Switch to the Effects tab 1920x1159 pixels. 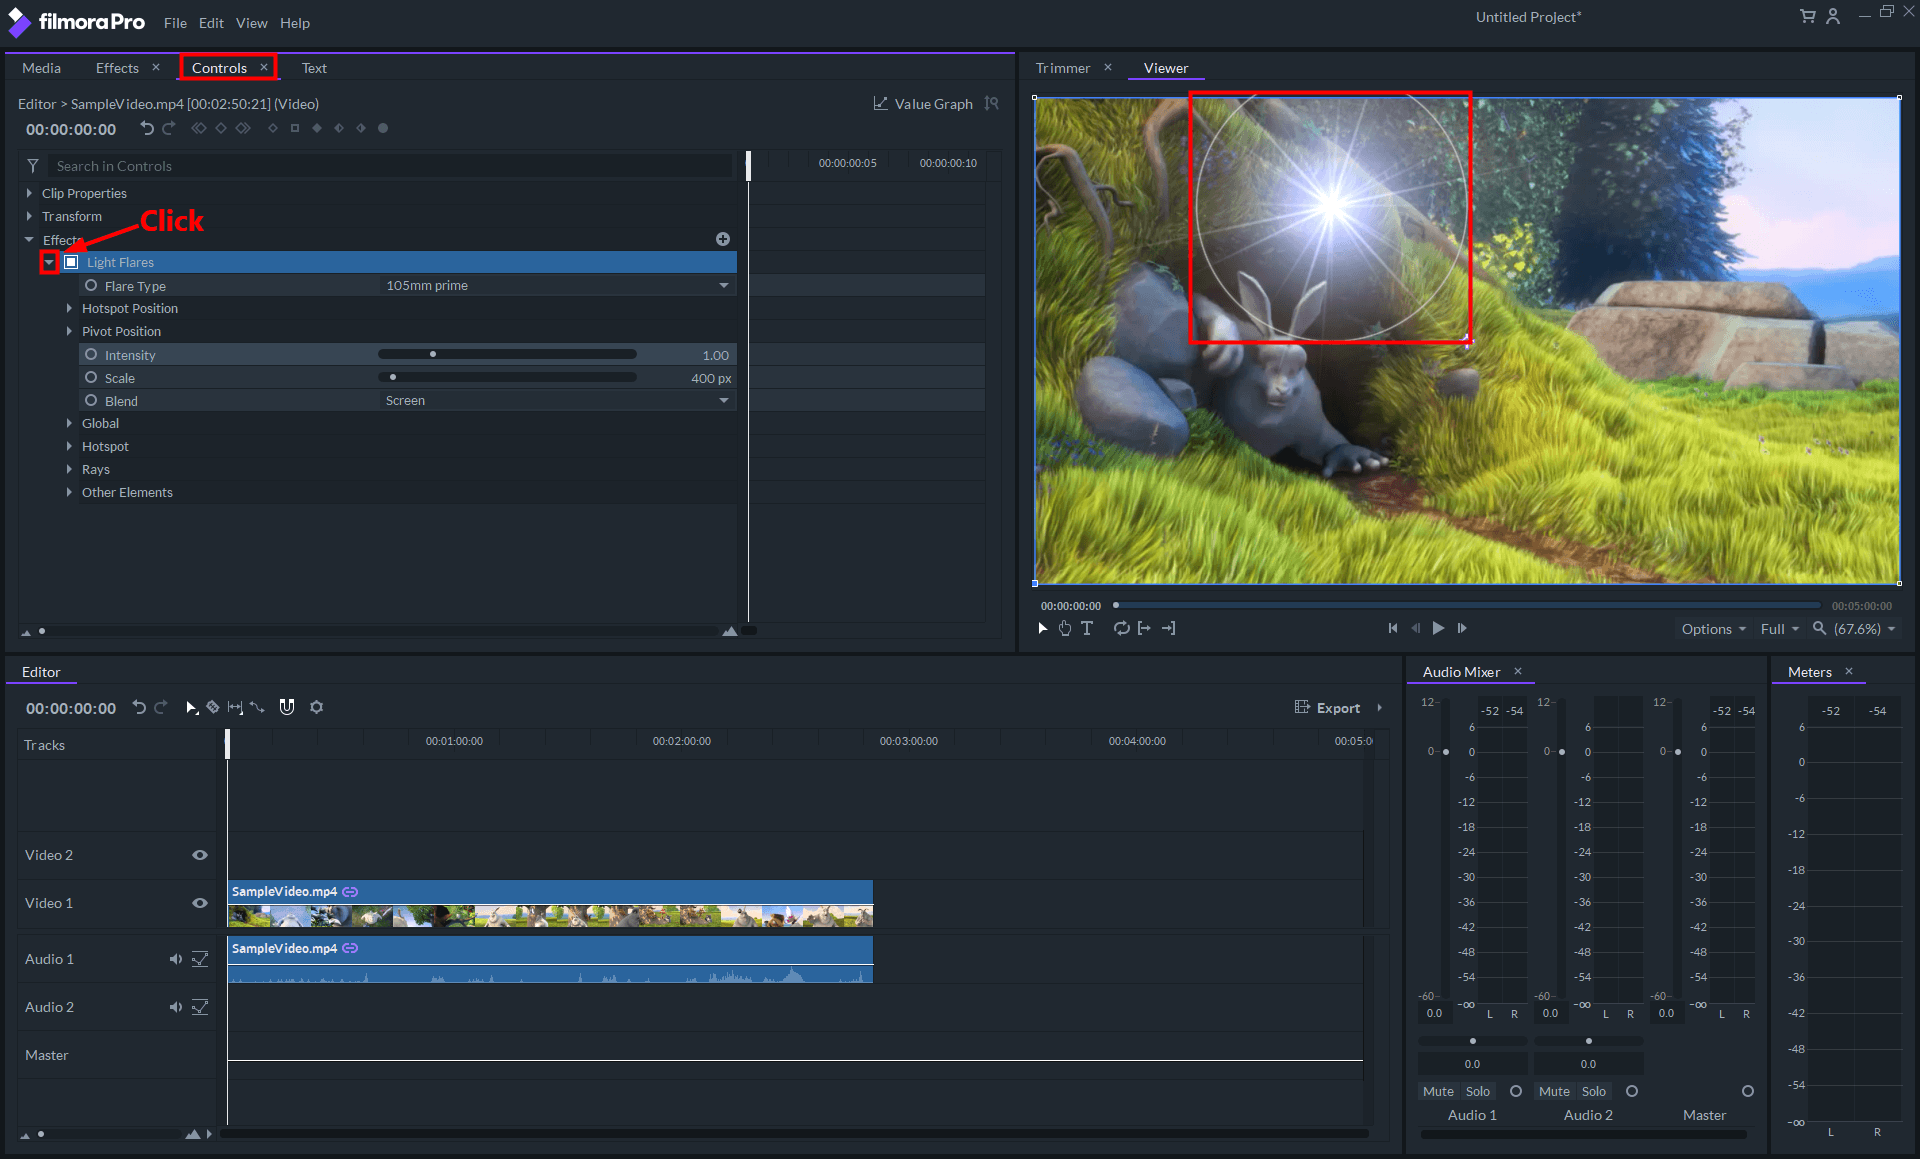117,68
